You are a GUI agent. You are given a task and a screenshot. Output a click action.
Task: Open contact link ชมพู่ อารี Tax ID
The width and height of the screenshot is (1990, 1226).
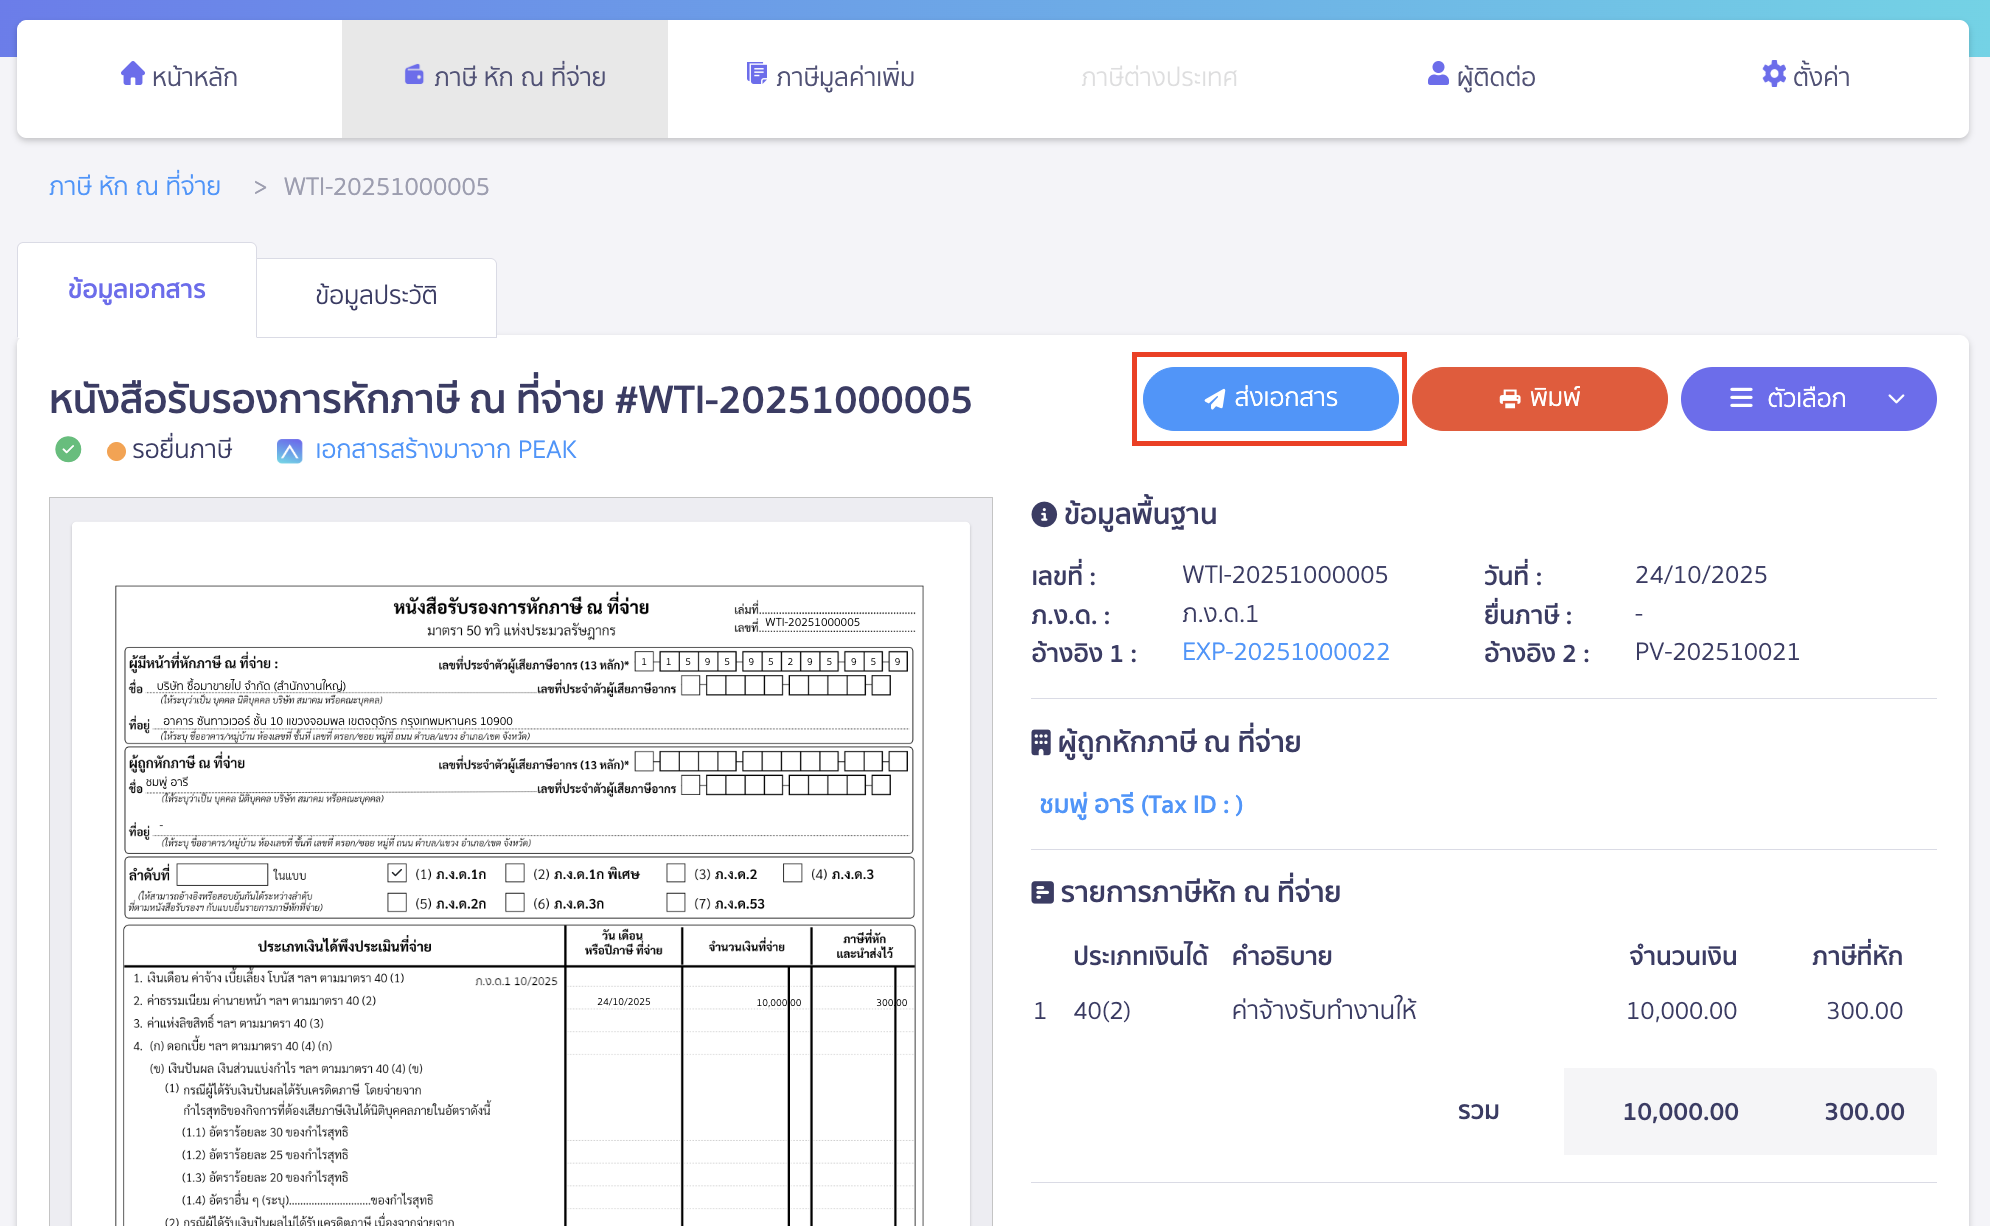pyautogui.click(x=1139, y=803)
